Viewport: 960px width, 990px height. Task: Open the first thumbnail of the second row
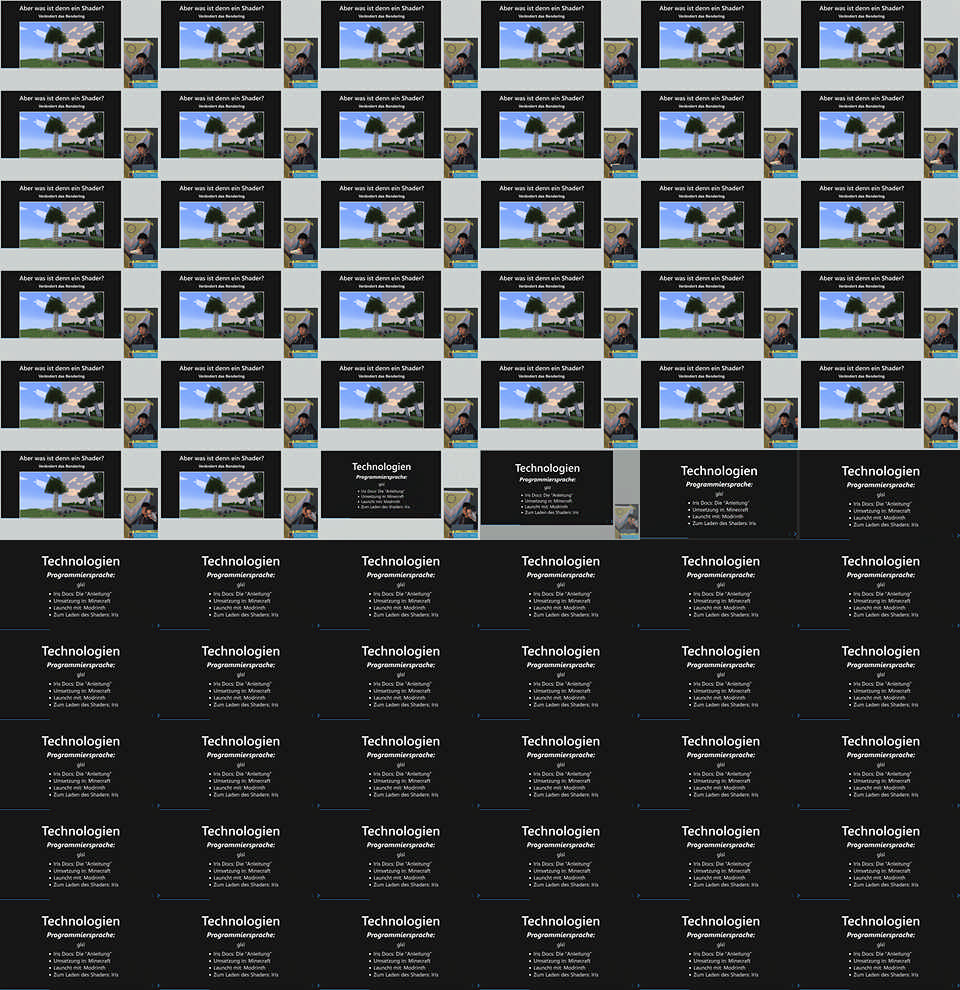coord(80,135)
